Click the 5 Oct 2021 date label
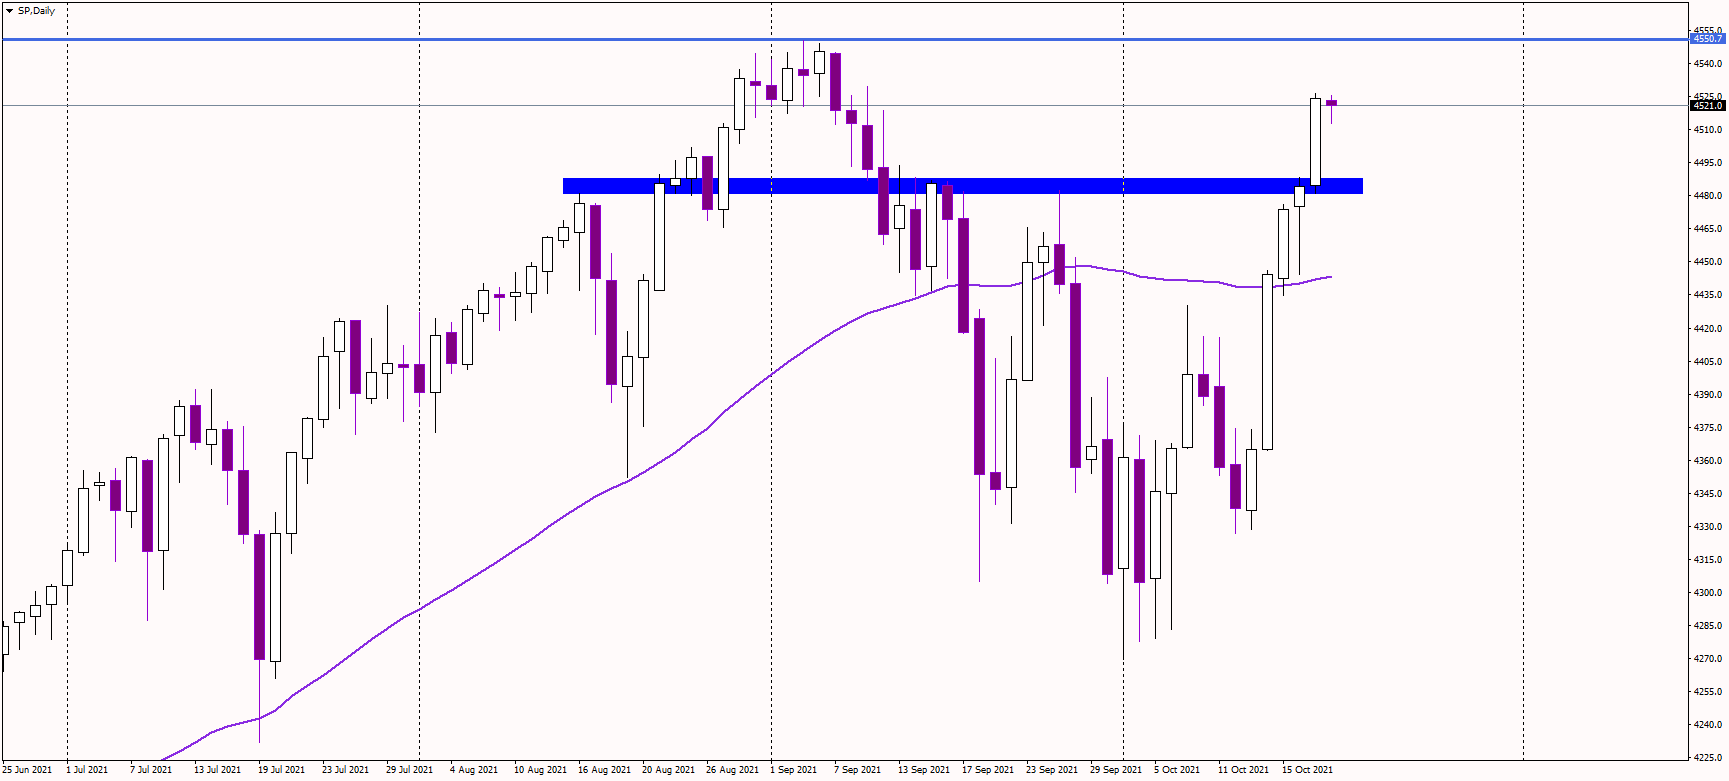The width and height of the screenshot is (1729, 781). (1177, 770)
